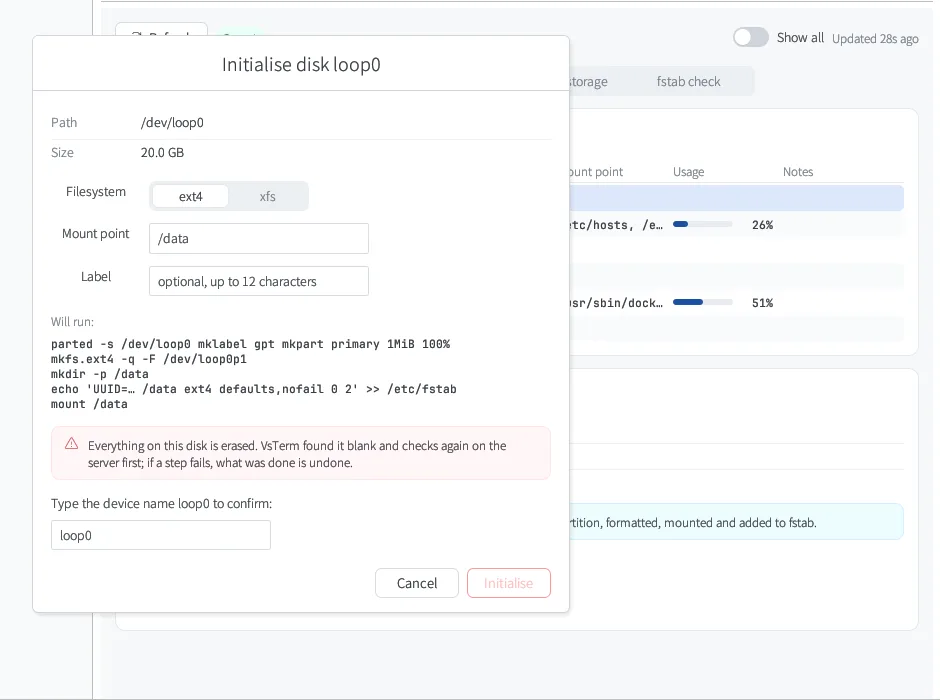Click the Notes column header
The height and width of the screenshot is (700, 940).
(798, 172)
